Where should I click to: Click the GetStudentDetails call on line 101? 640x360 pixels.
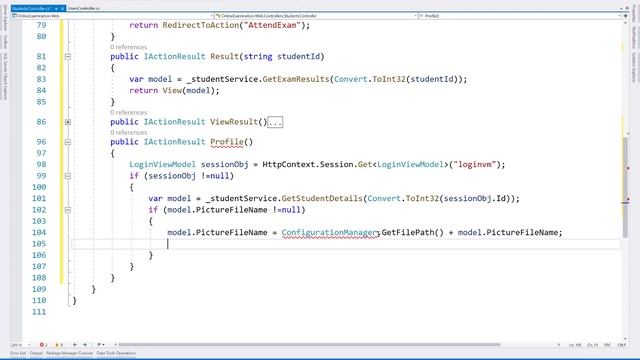322,198
